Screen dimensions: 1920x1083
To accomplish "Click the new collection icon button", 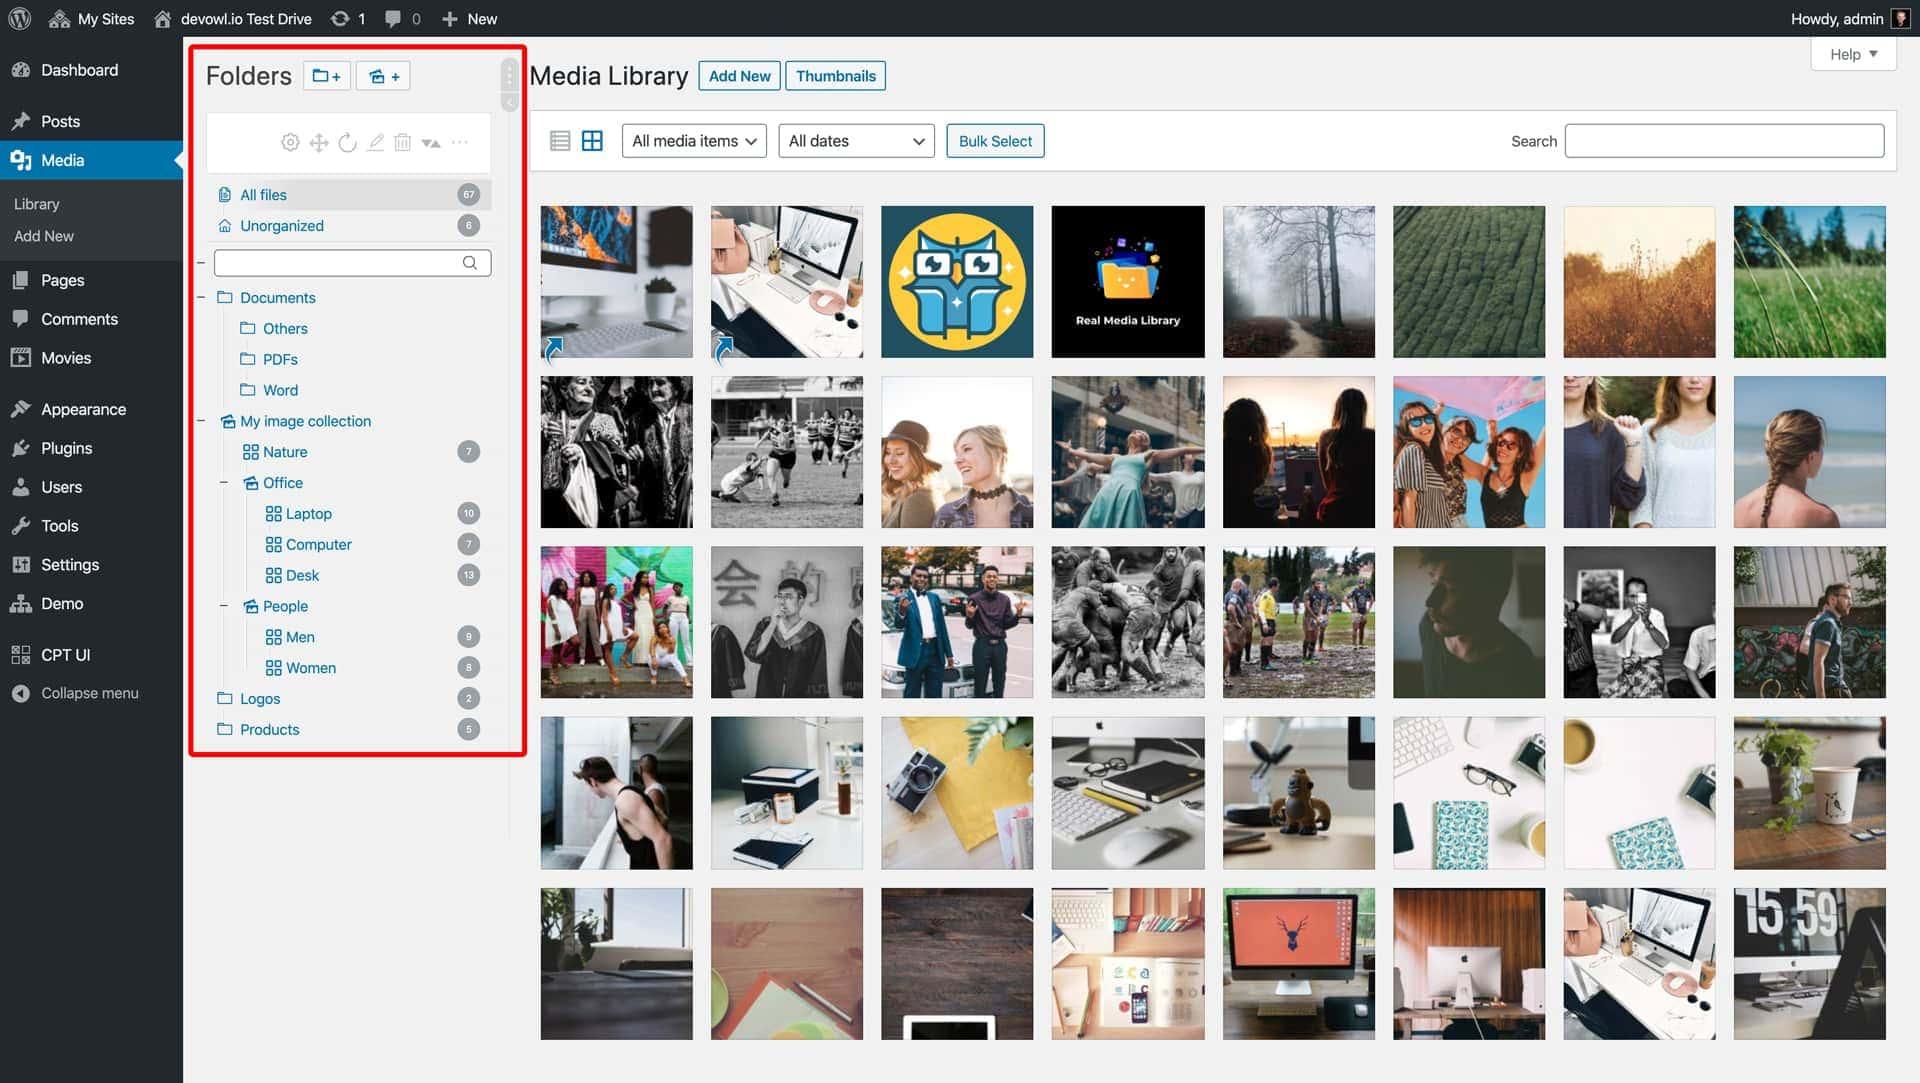I will pos(383,76).
